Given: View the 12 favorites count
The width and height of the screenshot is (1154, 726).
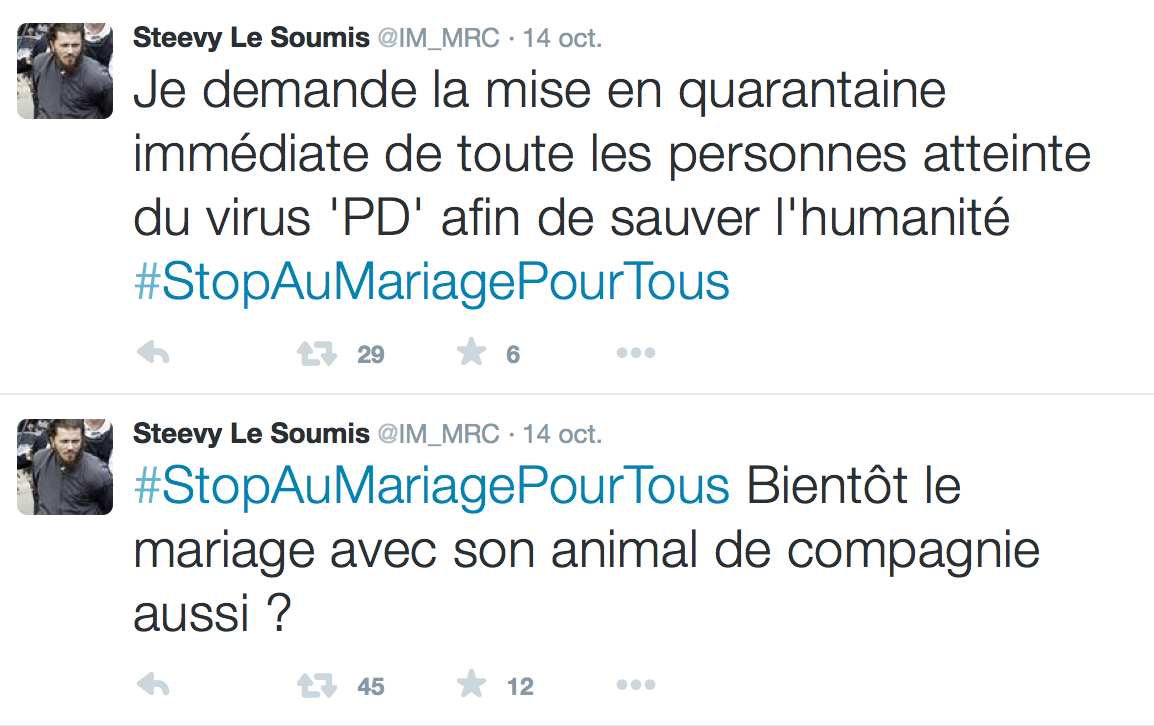Looking at the screenshot, I should [x=520, y=686].
